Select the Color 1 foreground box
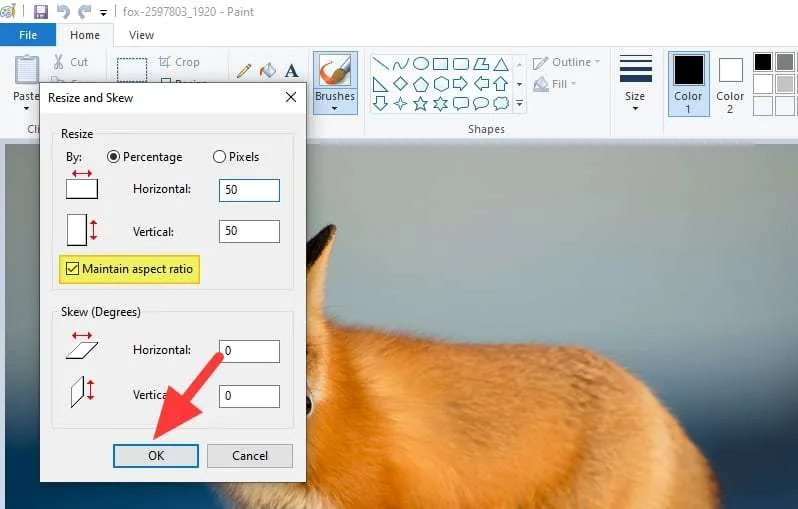798x509 pixels. coord(689,84)
